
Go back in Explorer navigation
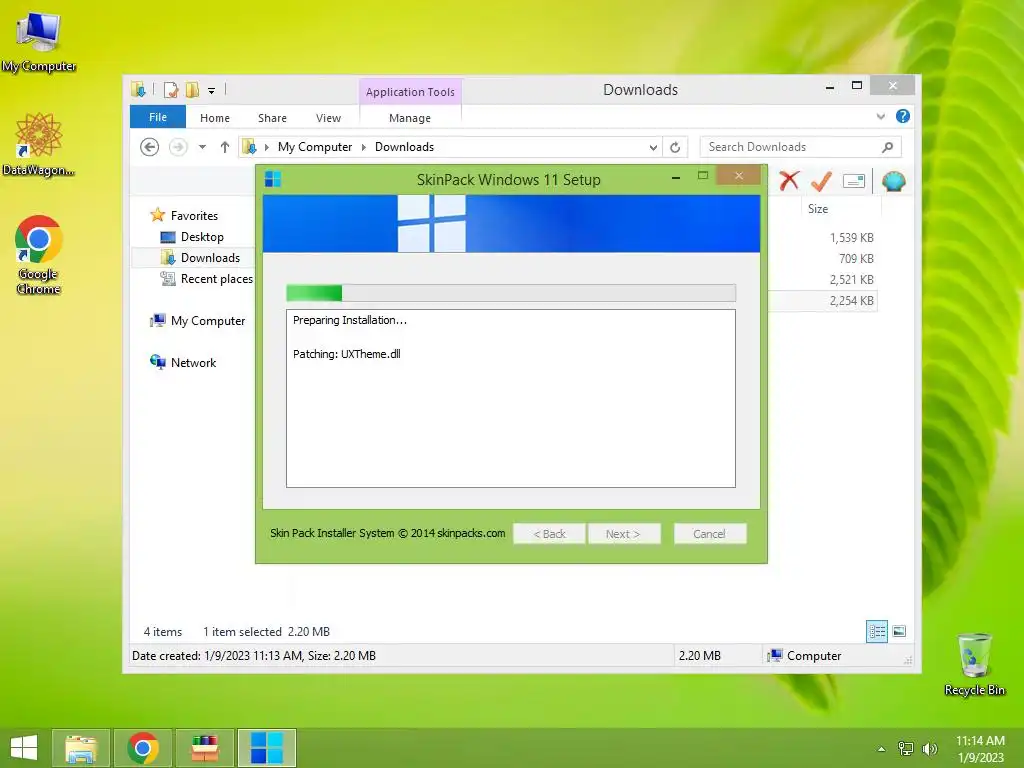tap(150, 147)
